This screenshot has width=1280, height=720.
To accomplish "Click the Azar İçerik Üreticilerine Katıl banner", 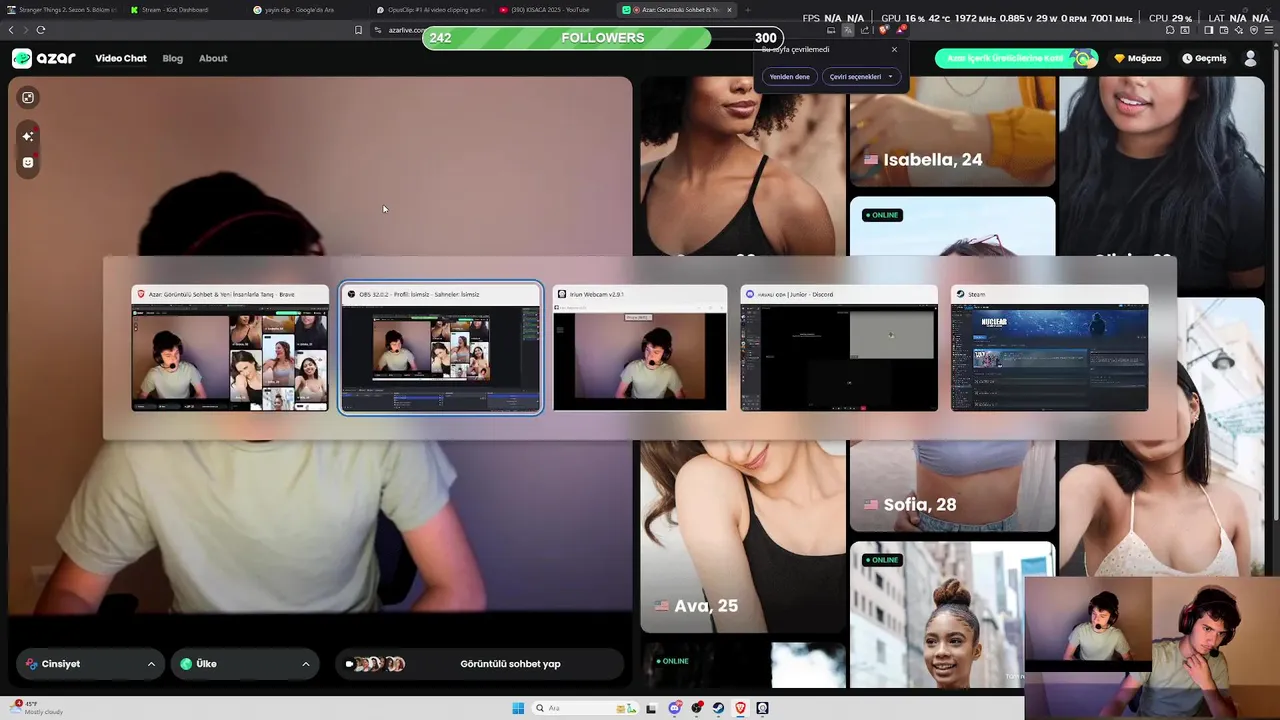I will pos(1016,58).
